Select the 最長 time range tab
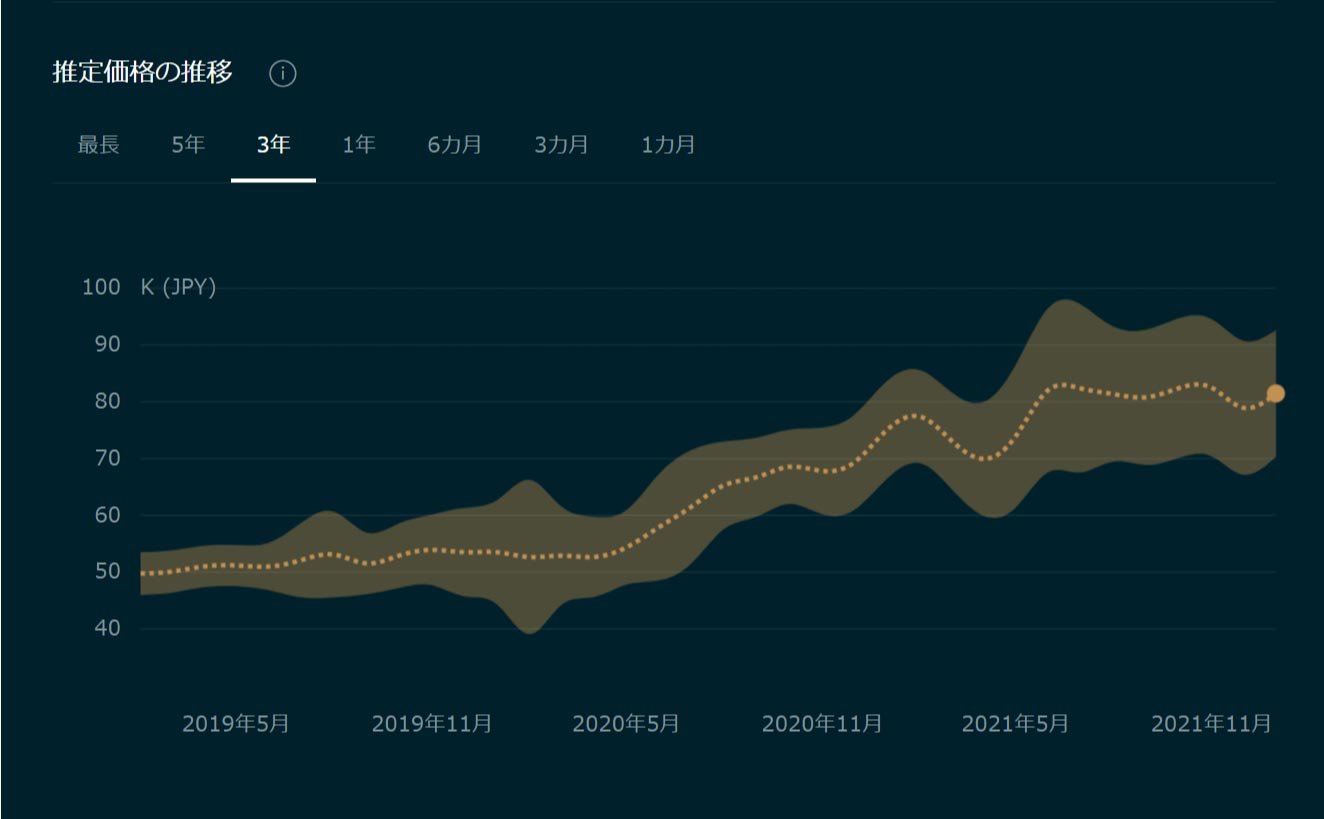 click(x=98, y=145)
